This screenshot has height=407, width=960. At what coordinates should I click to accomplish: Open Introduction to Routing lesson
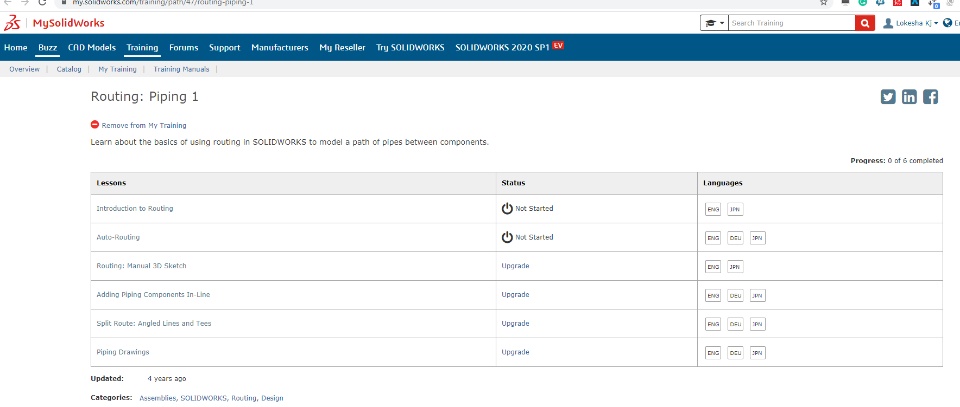(x=135, y=209)
